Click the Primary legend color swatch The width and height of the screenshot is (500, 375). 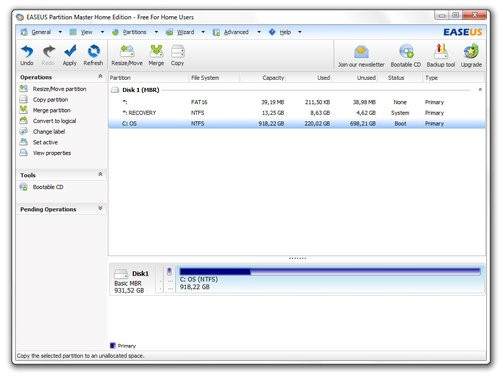[x=113, y=346]
